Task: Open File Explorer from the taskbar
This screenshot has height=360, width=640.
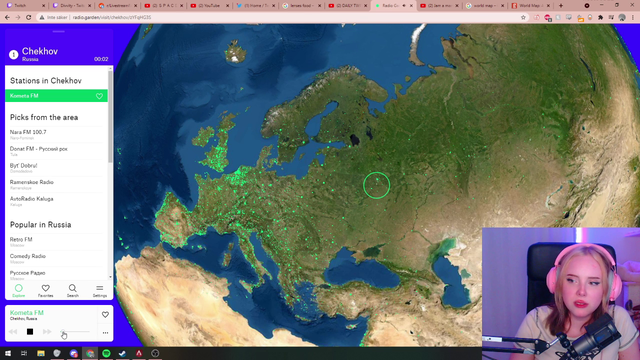Action: [x=41, y=353]
